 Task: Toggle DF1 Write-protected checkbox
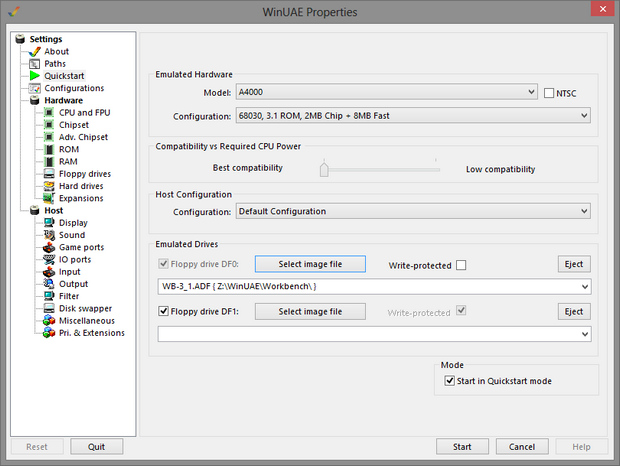[461, 310]
